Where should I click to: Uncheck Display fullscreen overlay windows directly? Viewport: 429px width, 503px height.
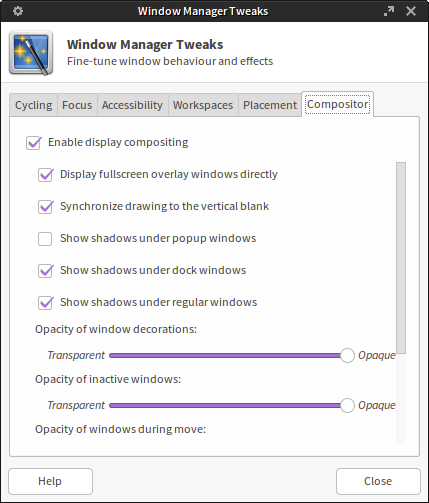click(x=46, y=175)
